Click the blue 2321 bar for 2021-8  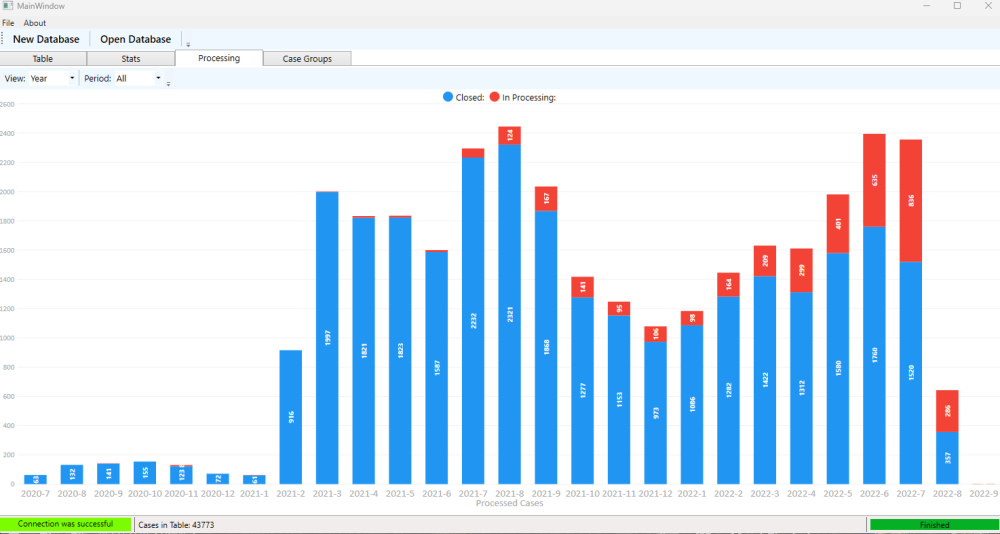pos(510,314)
